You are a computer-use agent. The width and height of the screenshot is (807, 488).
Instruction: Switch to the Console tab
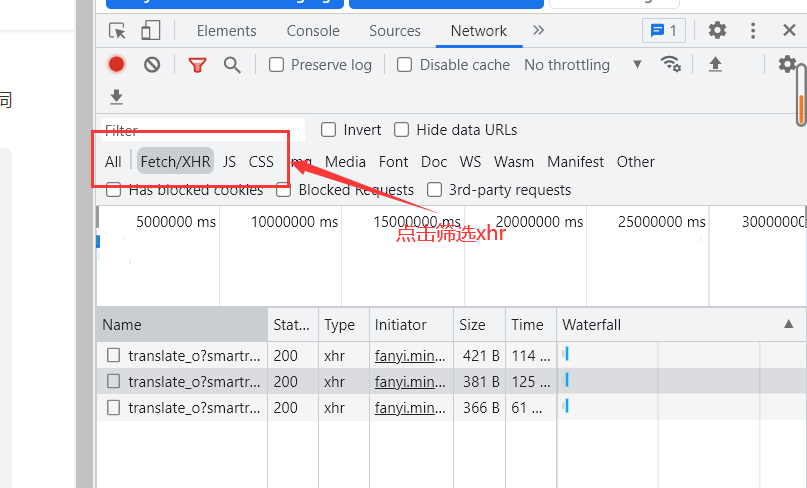[313, 31]
